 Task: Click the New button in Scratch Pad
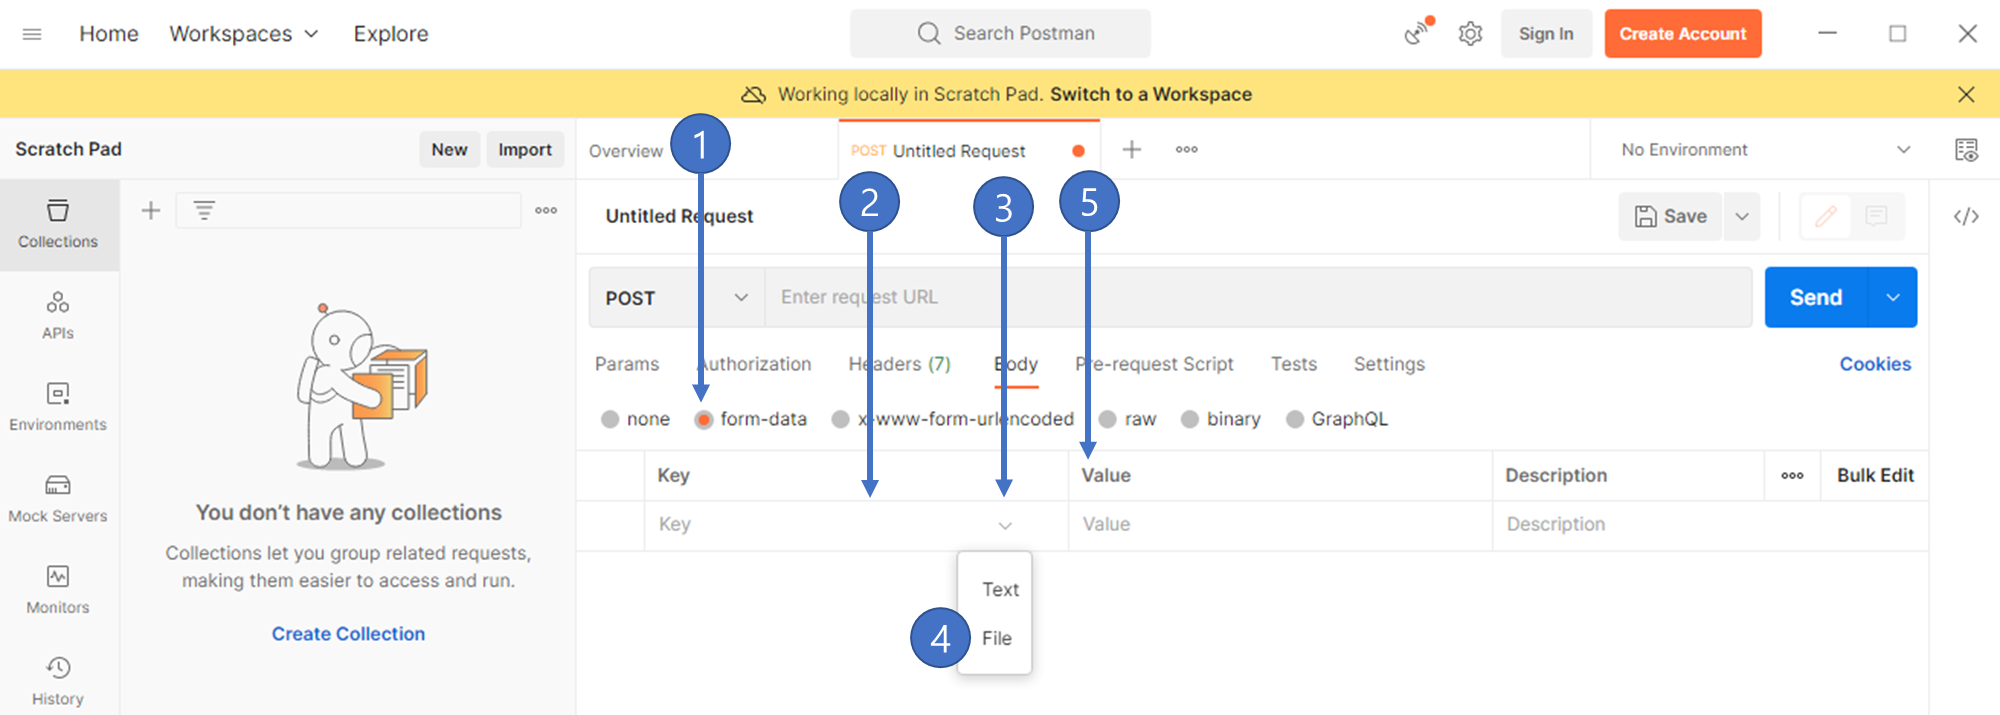coord(449,149)
